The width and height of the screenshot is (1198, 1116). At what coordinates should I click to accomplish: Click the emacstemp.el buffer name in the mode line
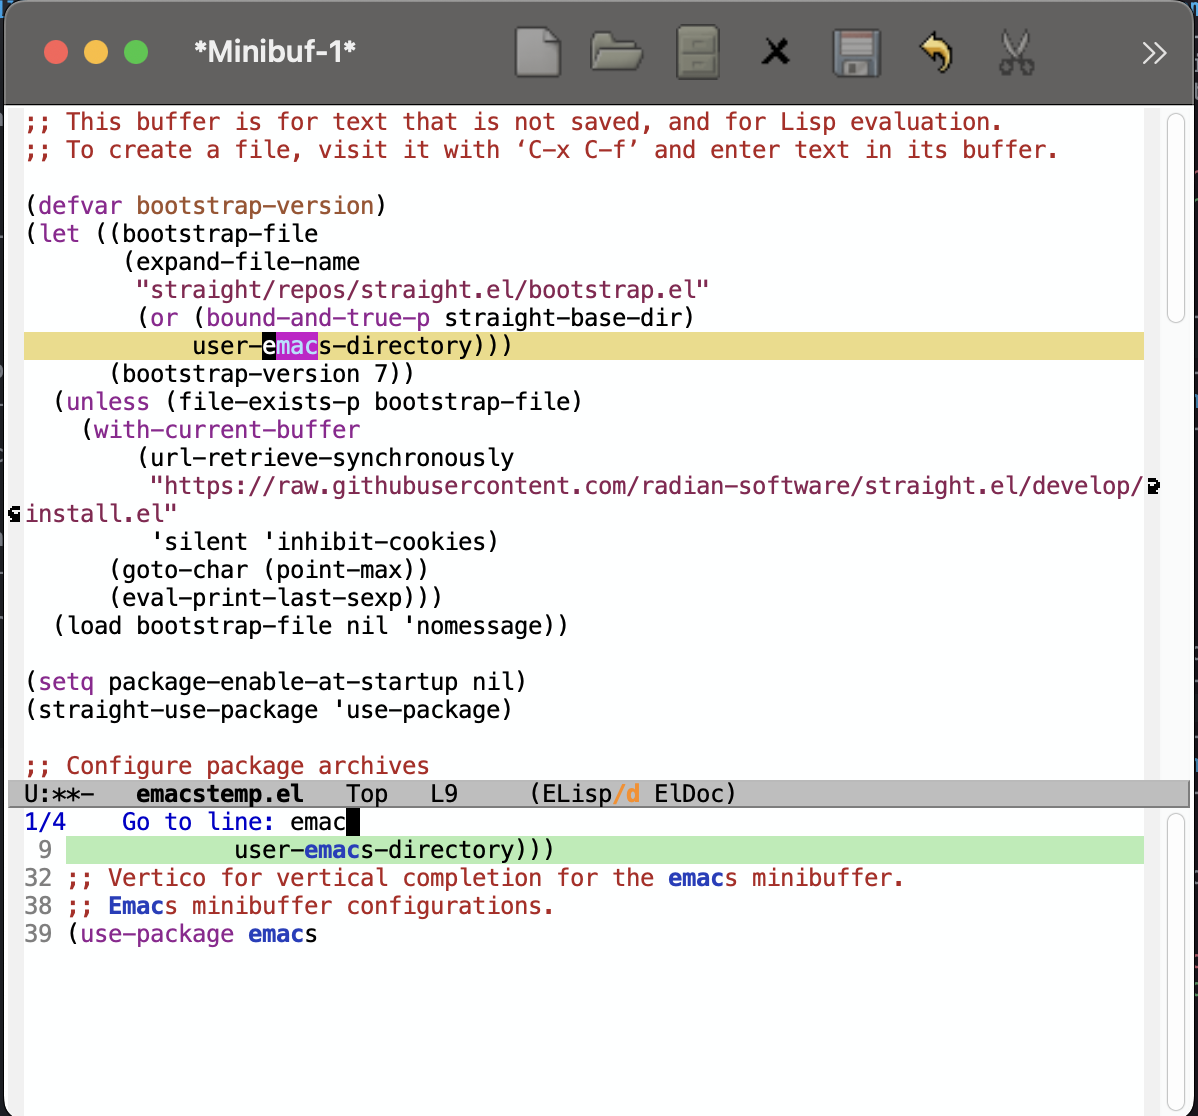pos(219,794)
